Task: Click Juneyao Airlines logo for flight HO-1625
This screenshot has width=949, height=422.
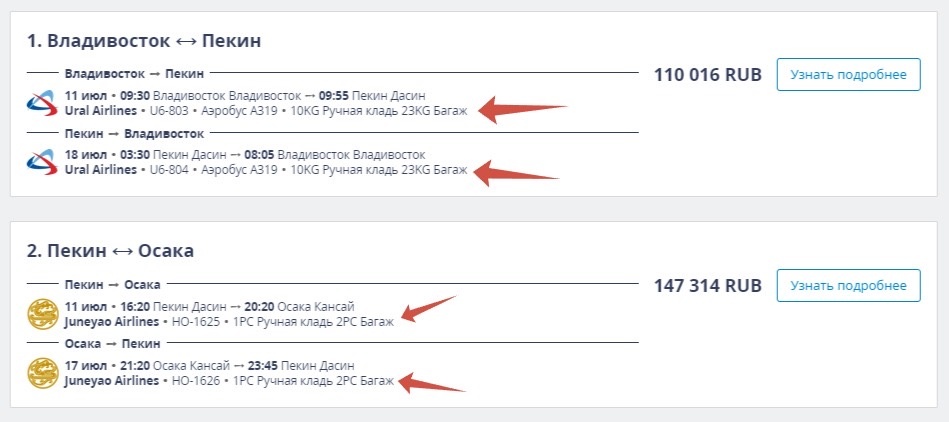Action: coord(43,314)
